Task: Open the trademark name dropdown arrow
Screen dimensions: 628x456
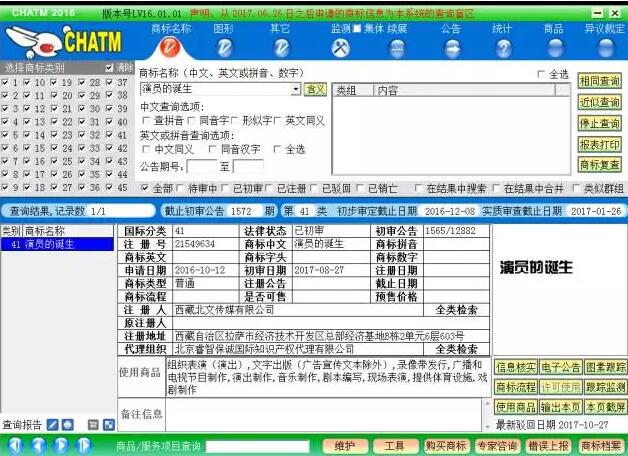Action: point(296,89)
